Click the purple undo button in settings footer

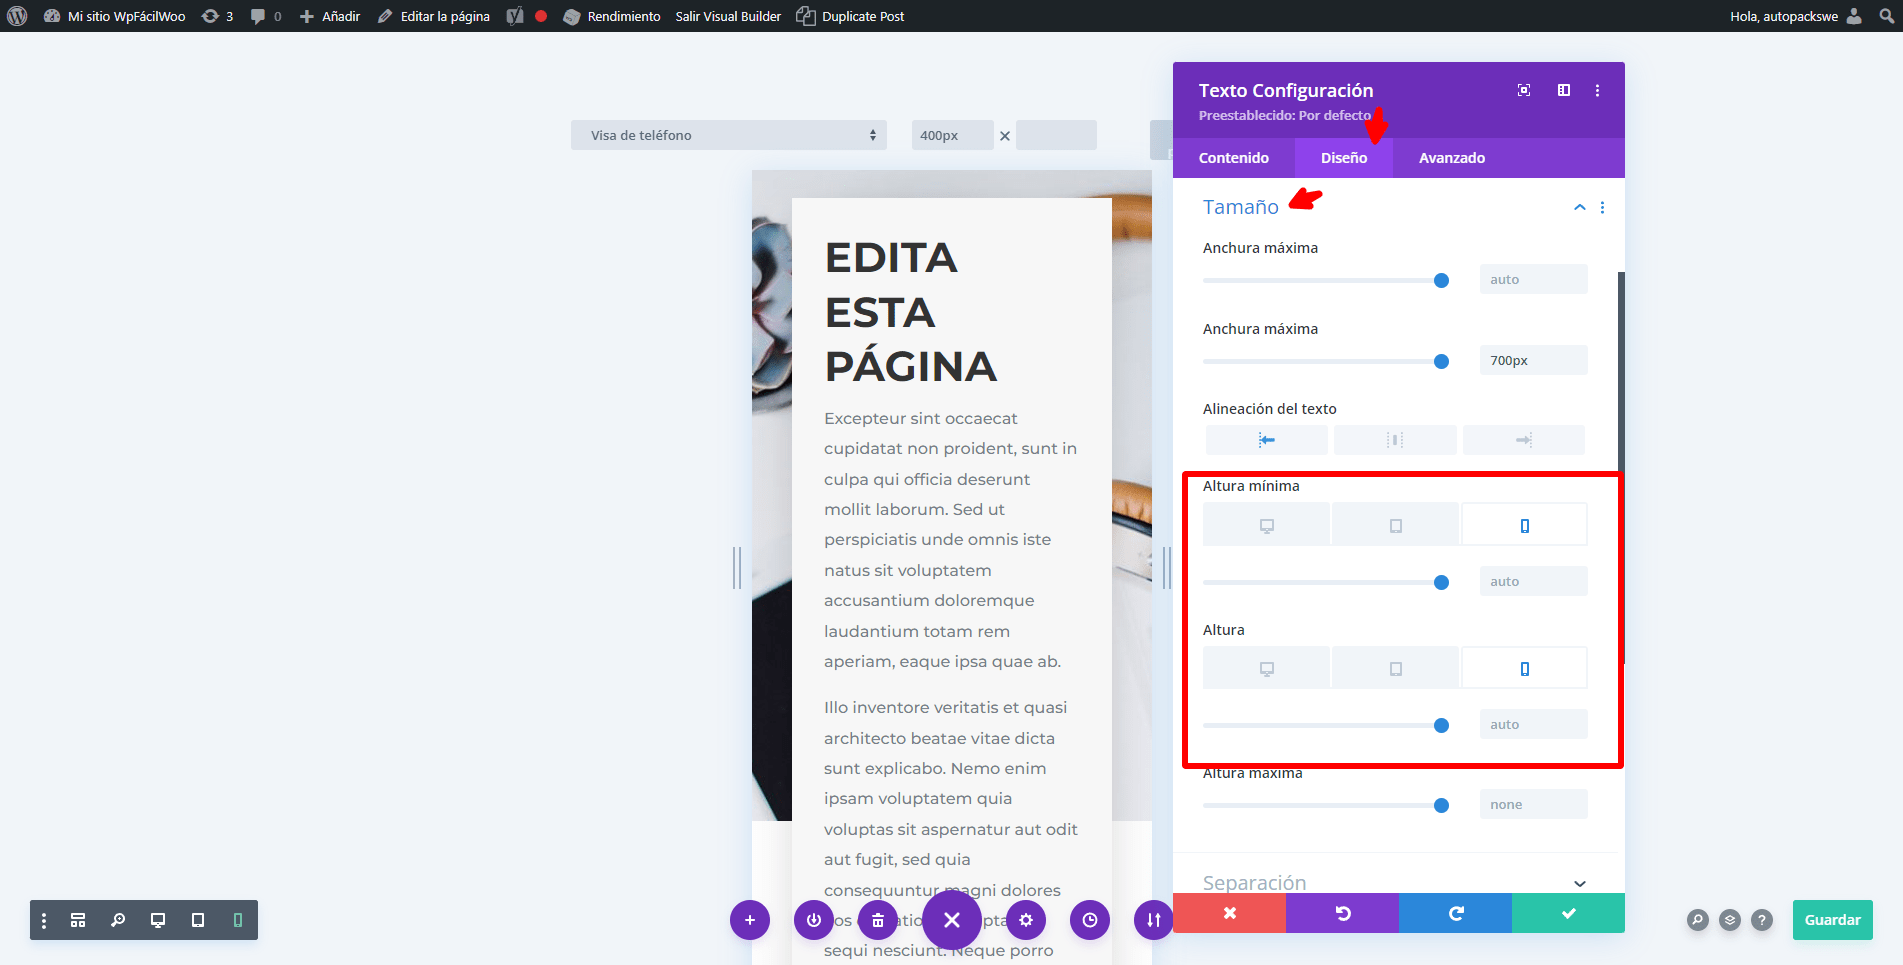(x=1342, y=913)
